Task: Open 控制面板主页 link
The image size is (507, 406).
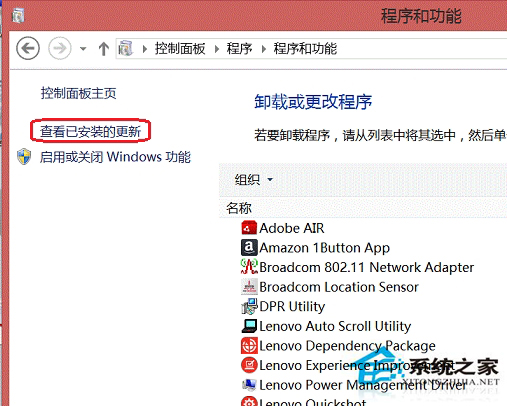Action: tap(78, 93)
